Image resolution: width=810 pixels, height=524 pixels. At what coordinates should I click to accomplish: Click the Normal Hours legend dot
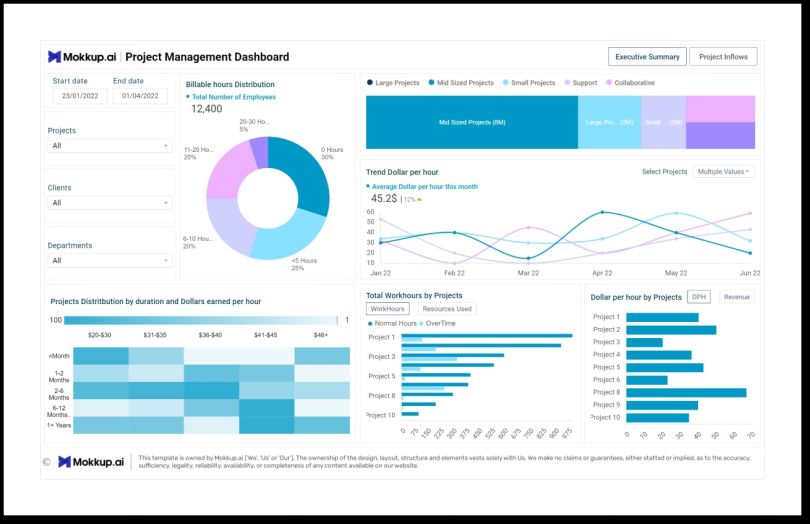[370, 323]
